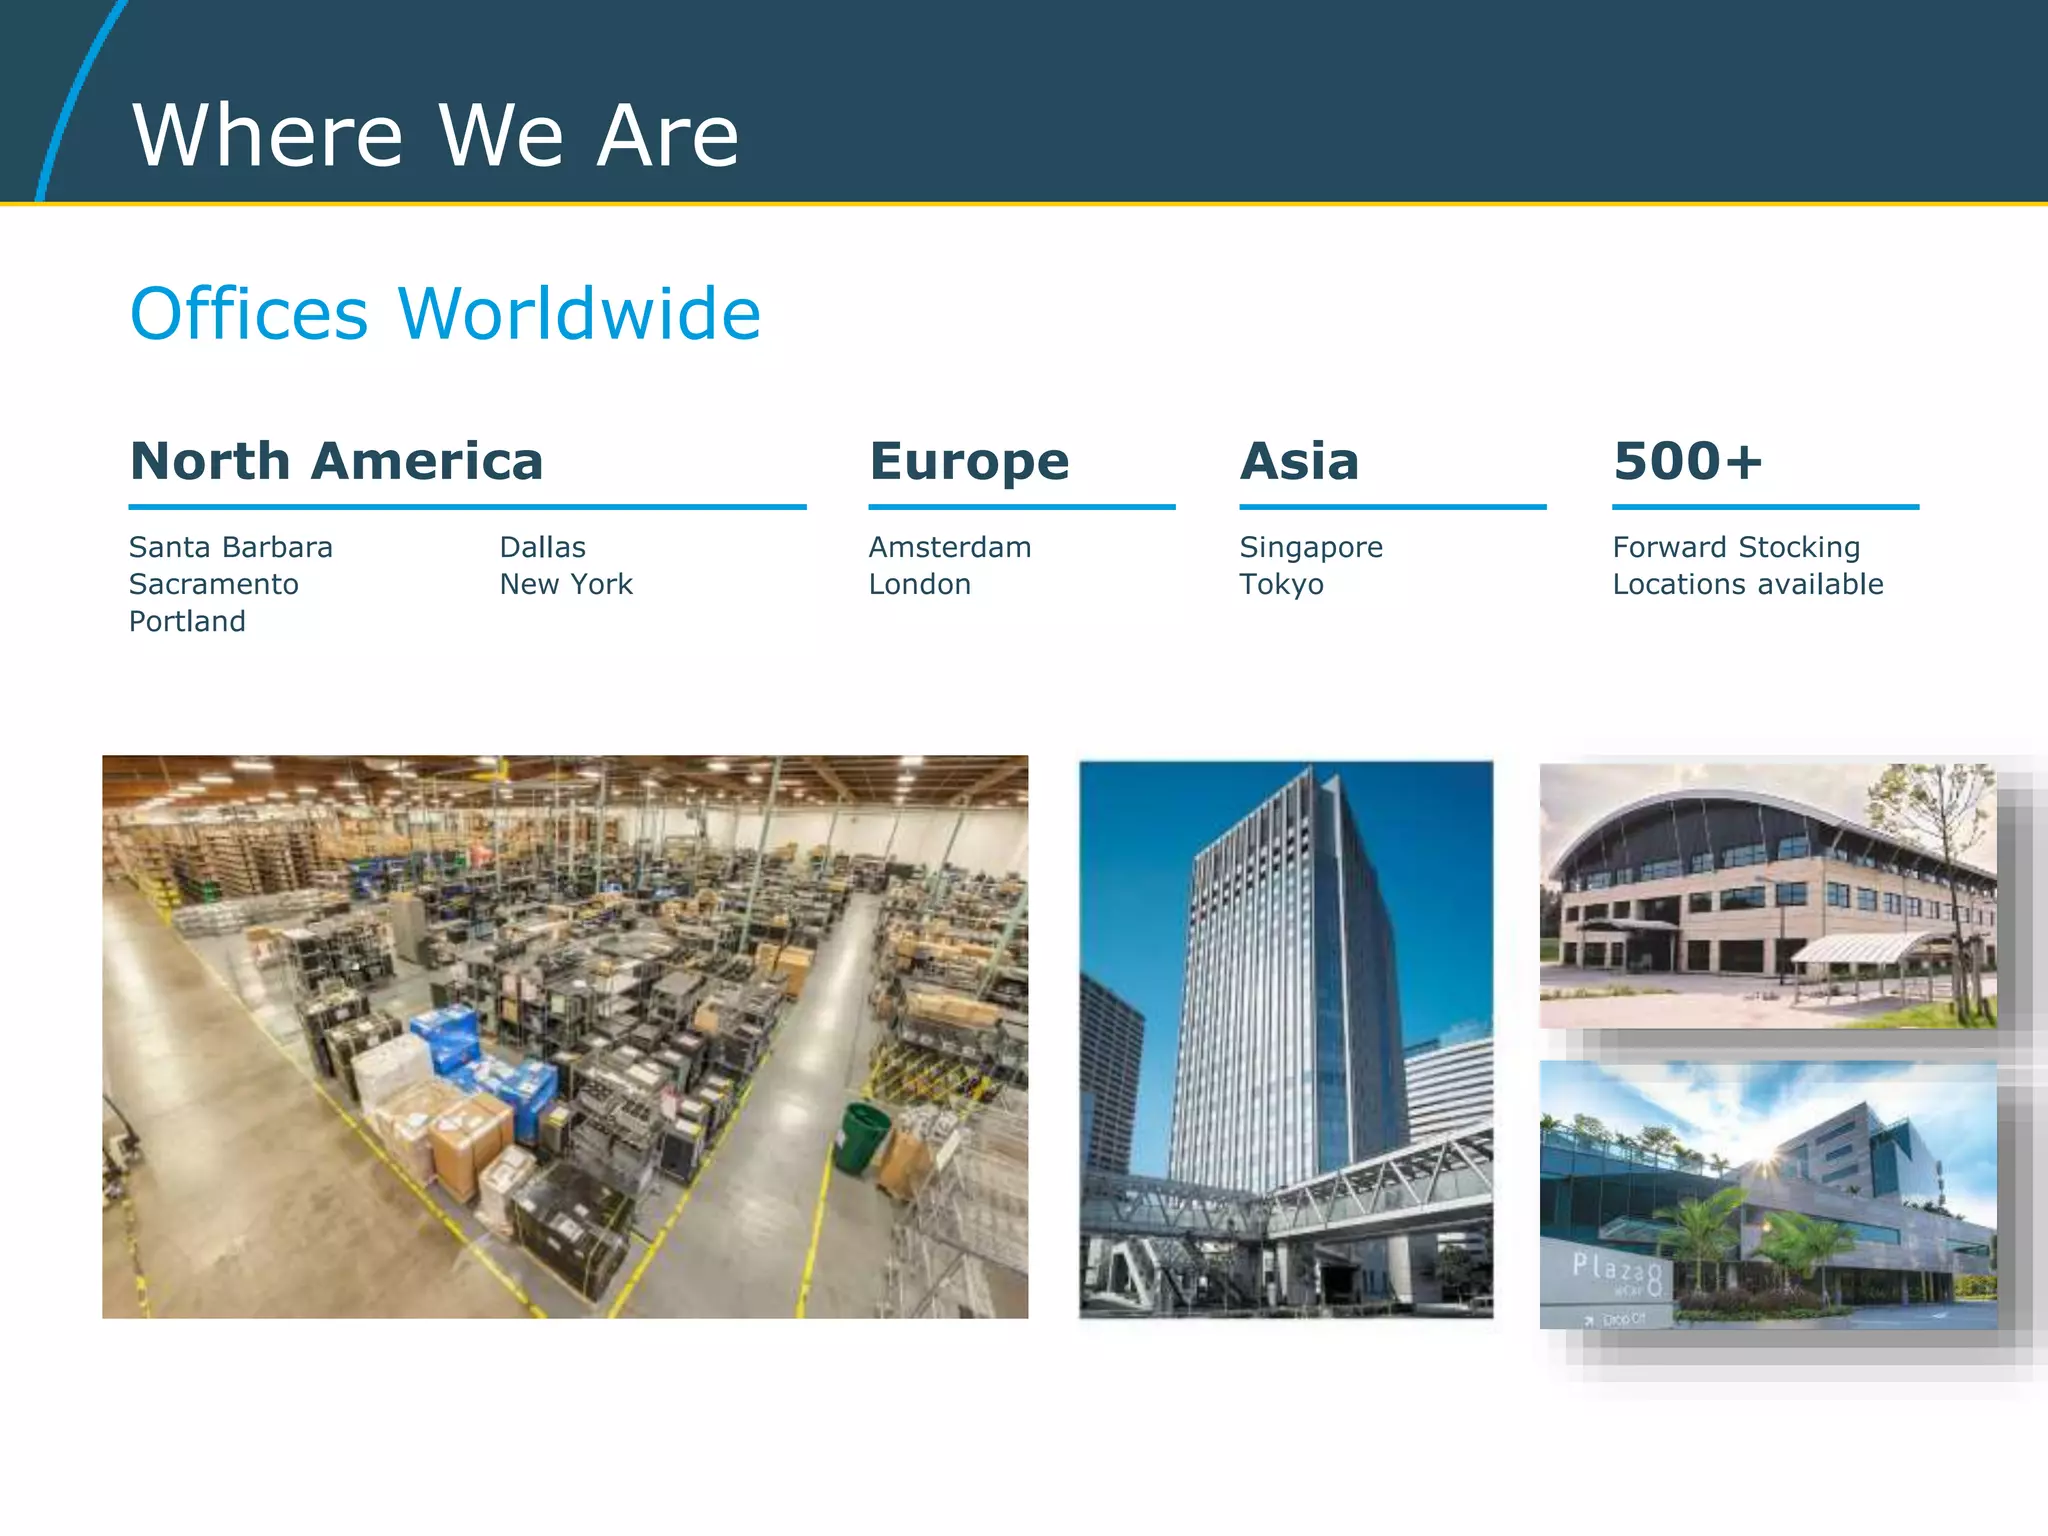Select the 'Offices Worldwide' subtitle
The height and width of the screenshot is (1536, 2048).
[445, 314]
